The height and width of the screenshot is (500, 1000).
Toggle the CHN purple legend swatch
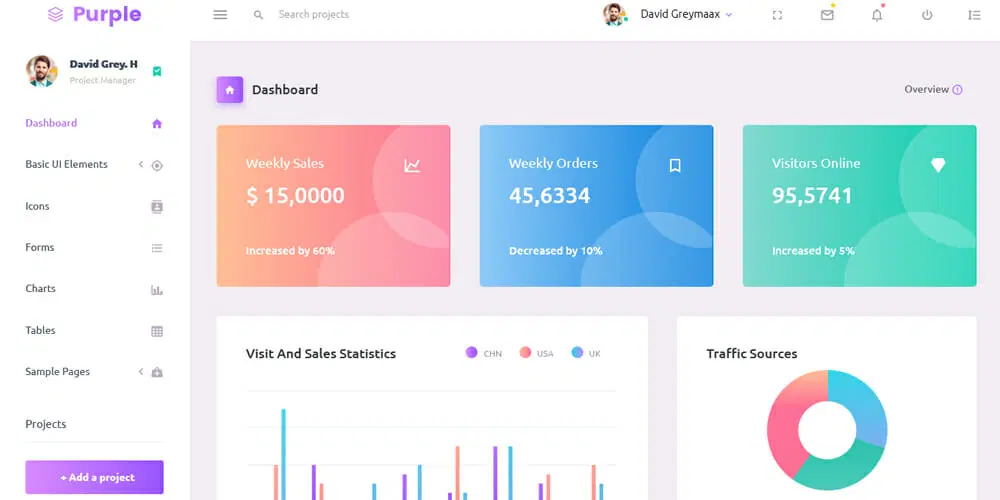[x=471, y=352]
